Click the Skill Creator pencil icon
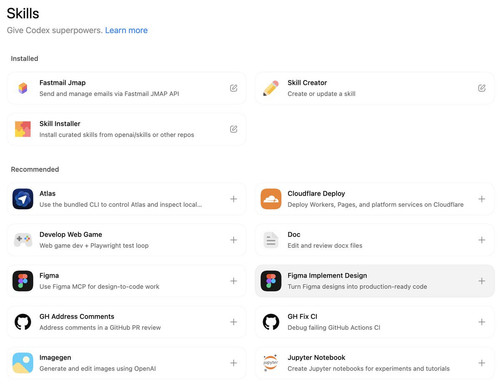The width and height of the screenshot is (500, 387). pos(271,88)
